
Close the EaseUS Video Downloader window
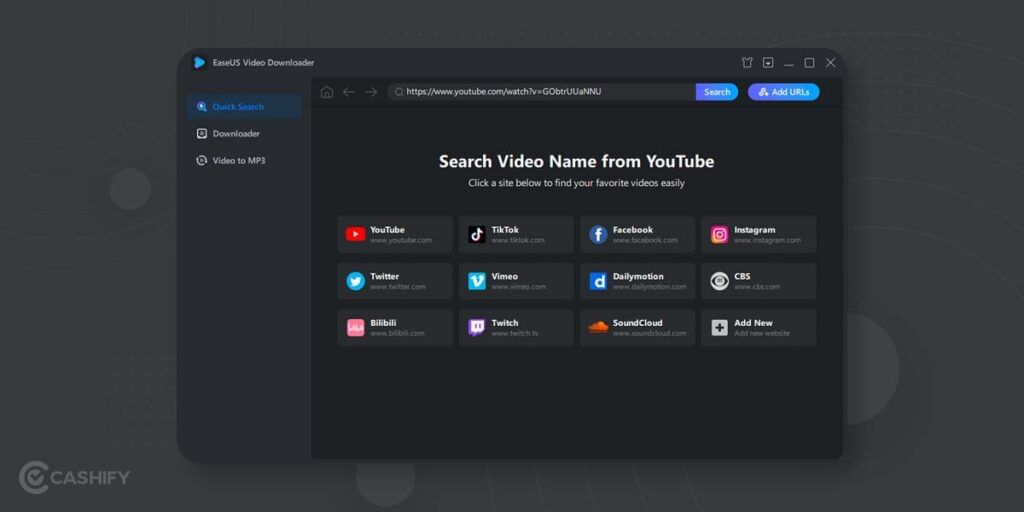[831, 63]
